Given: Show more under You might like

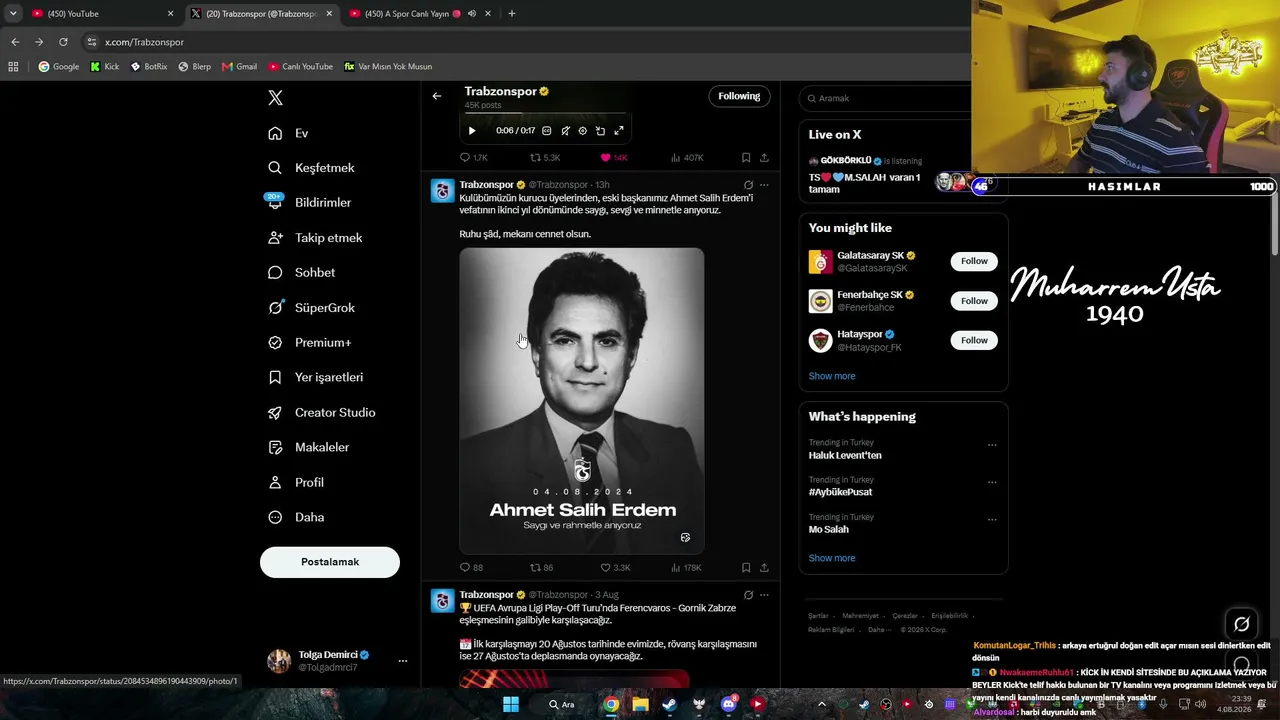Looking at the screenshot, I should tap(832, 376).
